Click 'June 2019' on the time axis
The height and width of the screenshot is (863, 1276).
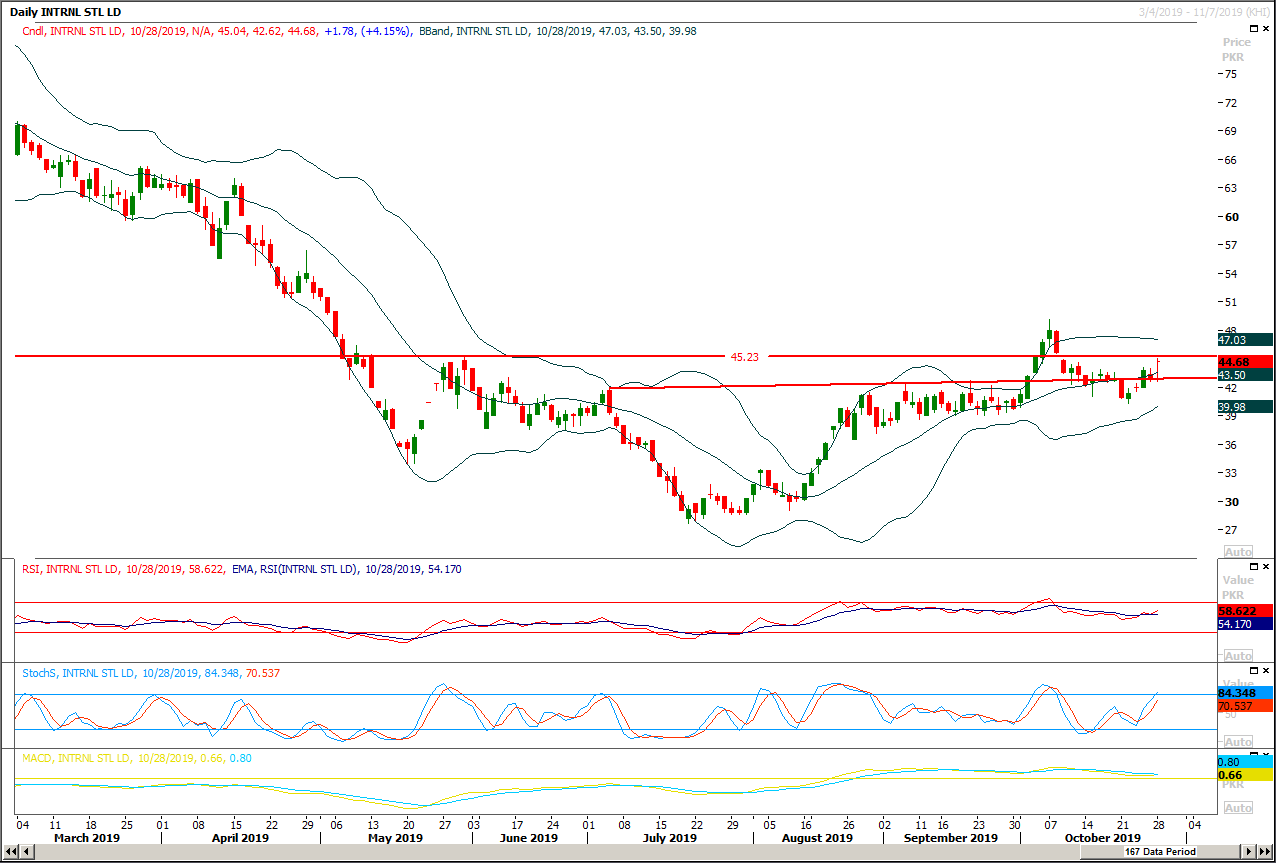pos(529,838)
